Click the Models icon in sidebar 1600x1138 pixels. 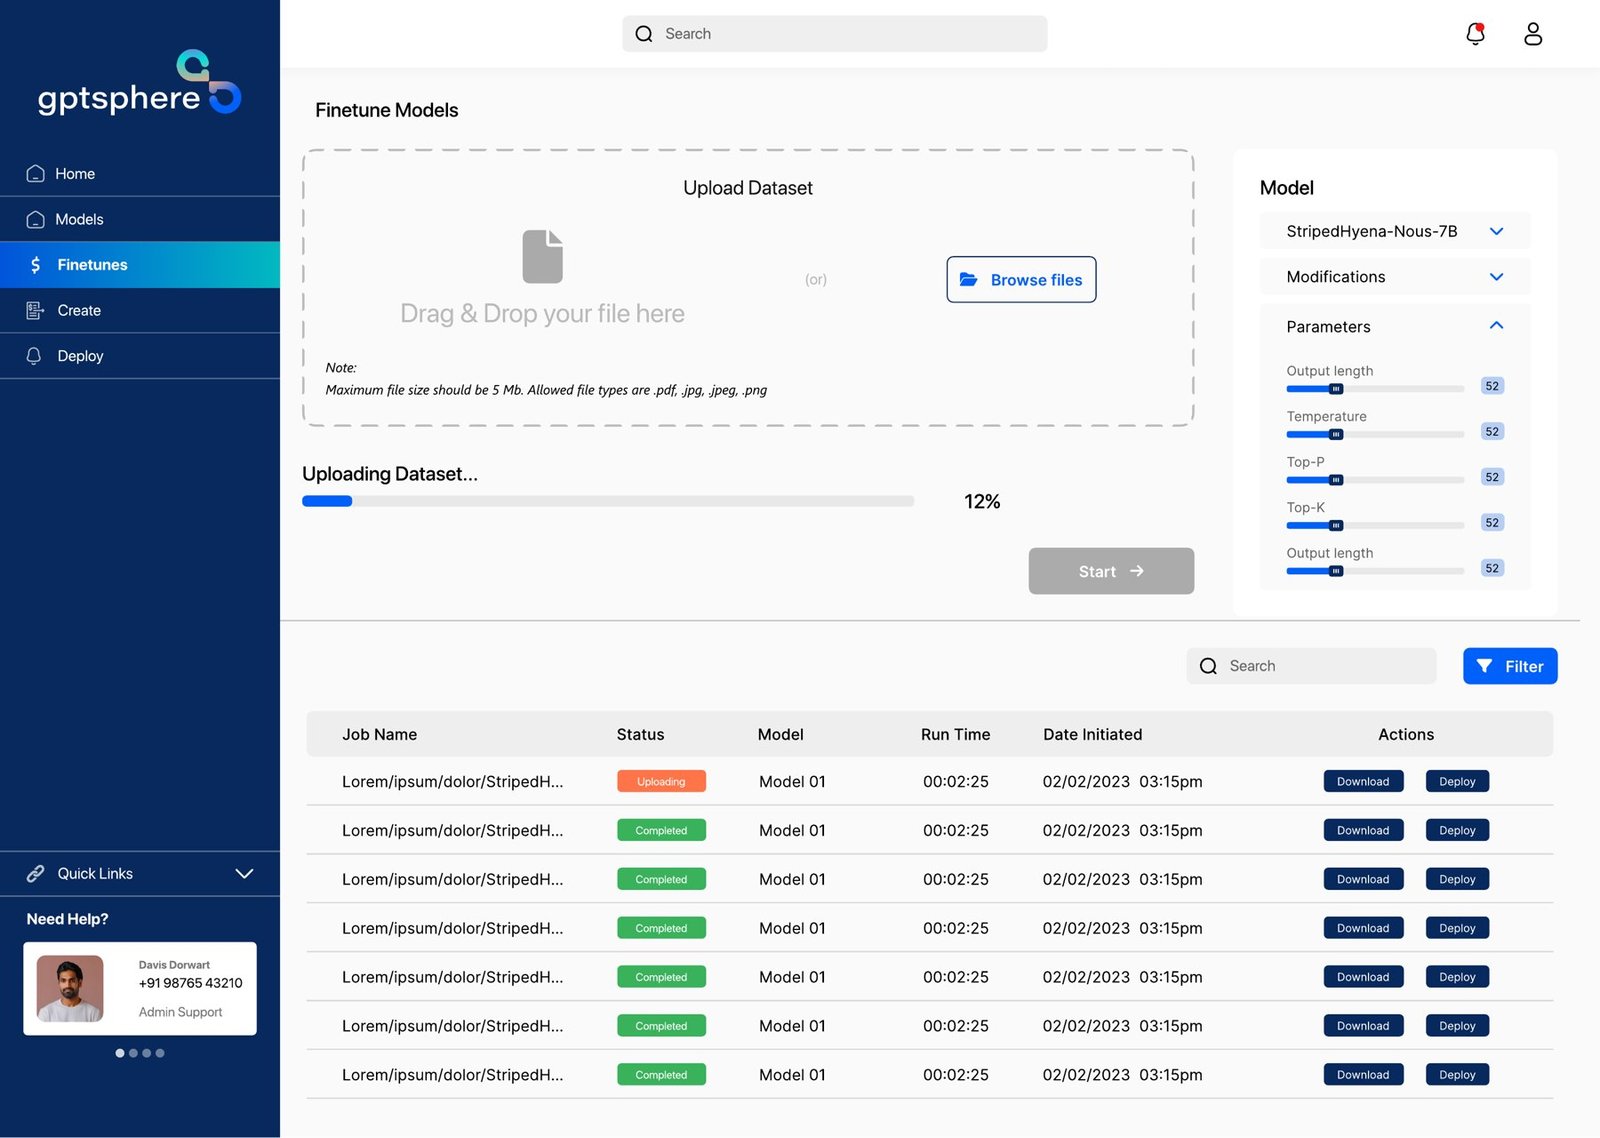pos(35,219)
